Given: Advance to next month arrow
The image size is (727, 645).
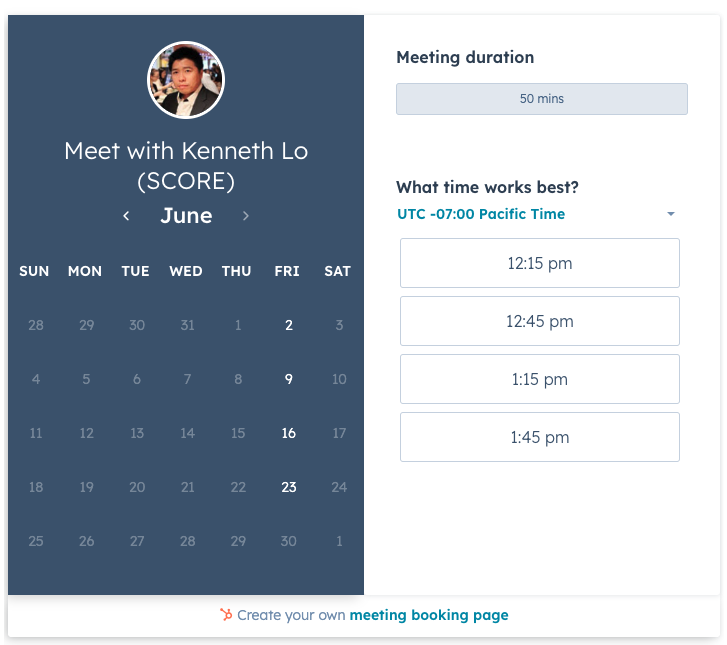Looking at the screenshot, I should coord(246,216).
